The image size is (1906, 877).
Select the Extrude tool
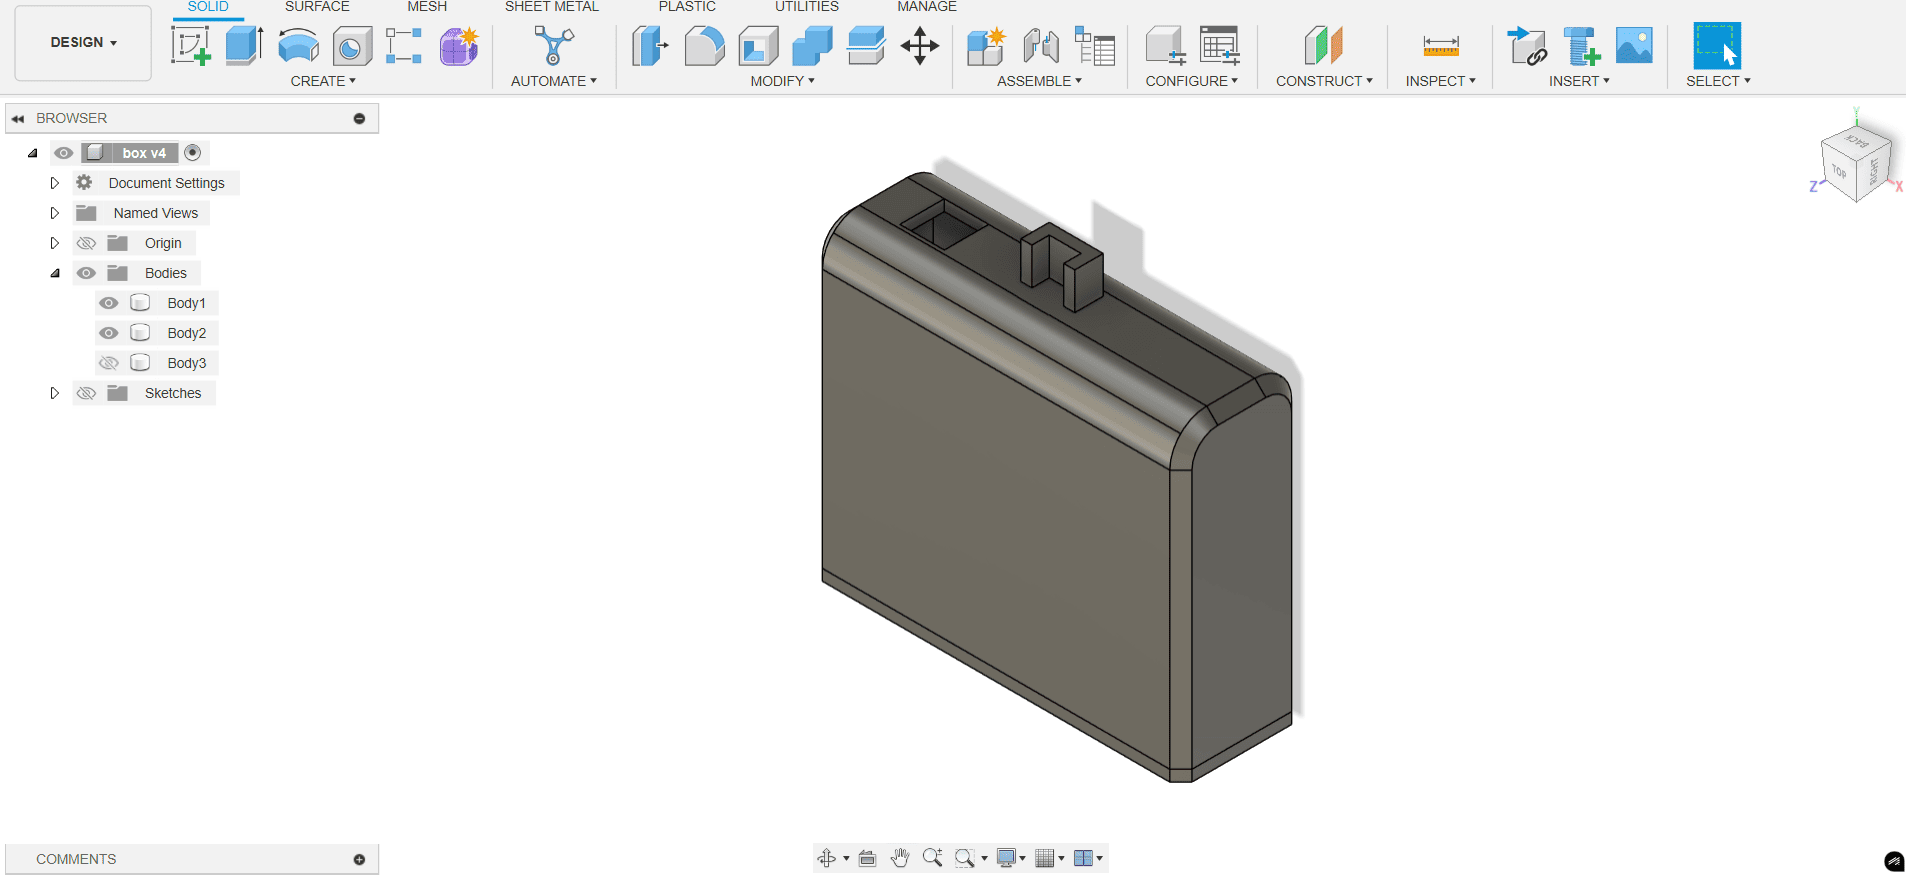click(x=244, y=46)
